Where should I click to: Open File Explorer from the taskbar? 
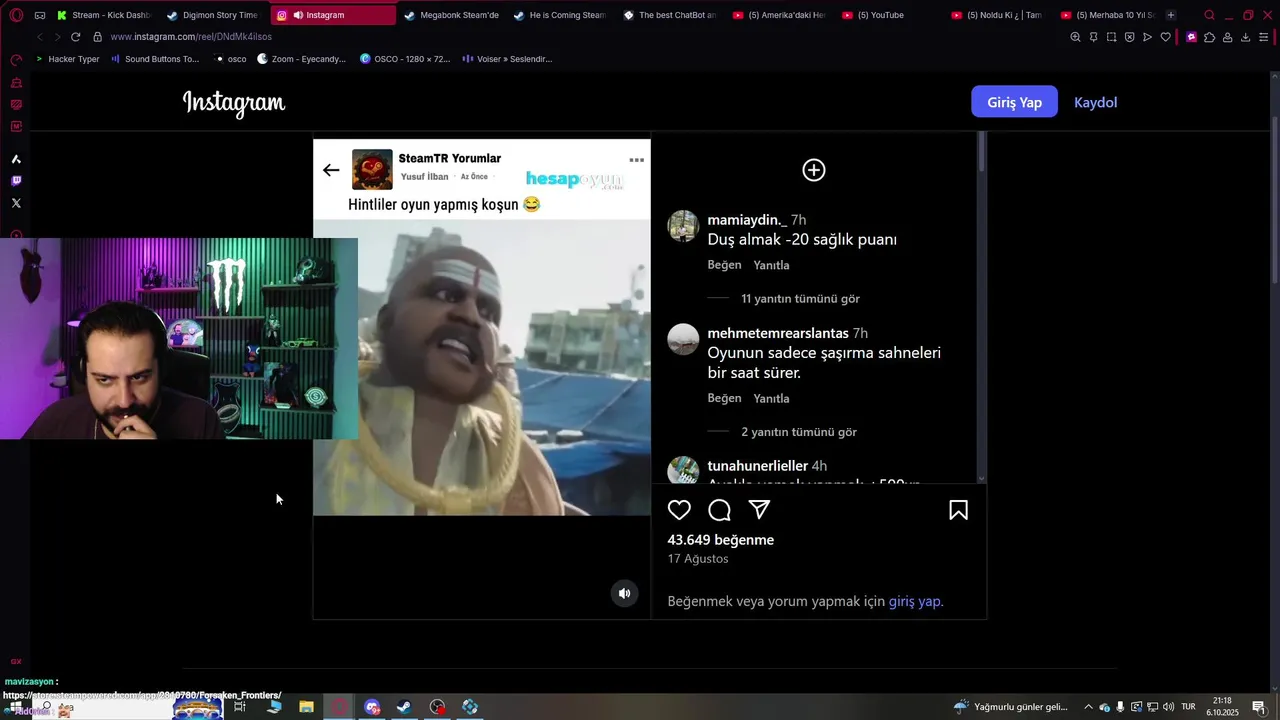click(306, 707)
